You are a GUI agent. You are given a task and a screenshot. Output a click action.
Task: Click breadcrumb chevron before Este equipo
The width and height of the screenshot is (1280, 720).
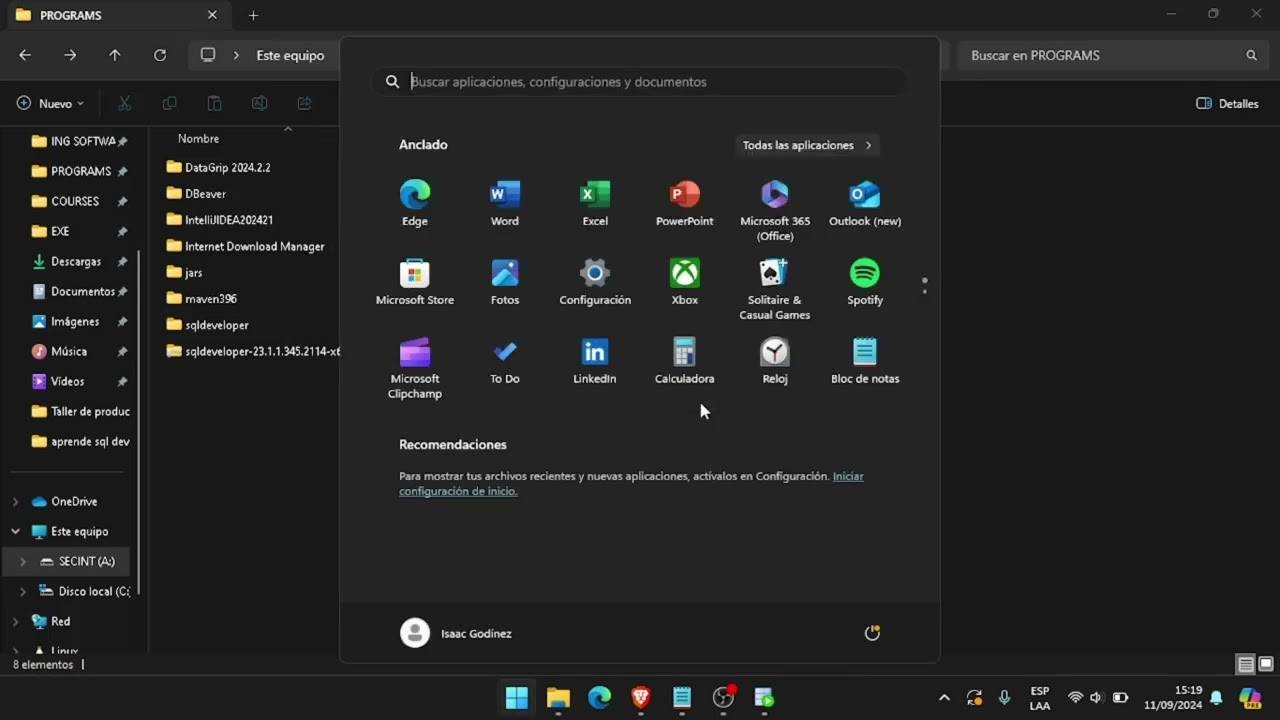click(x=236, y=55)
